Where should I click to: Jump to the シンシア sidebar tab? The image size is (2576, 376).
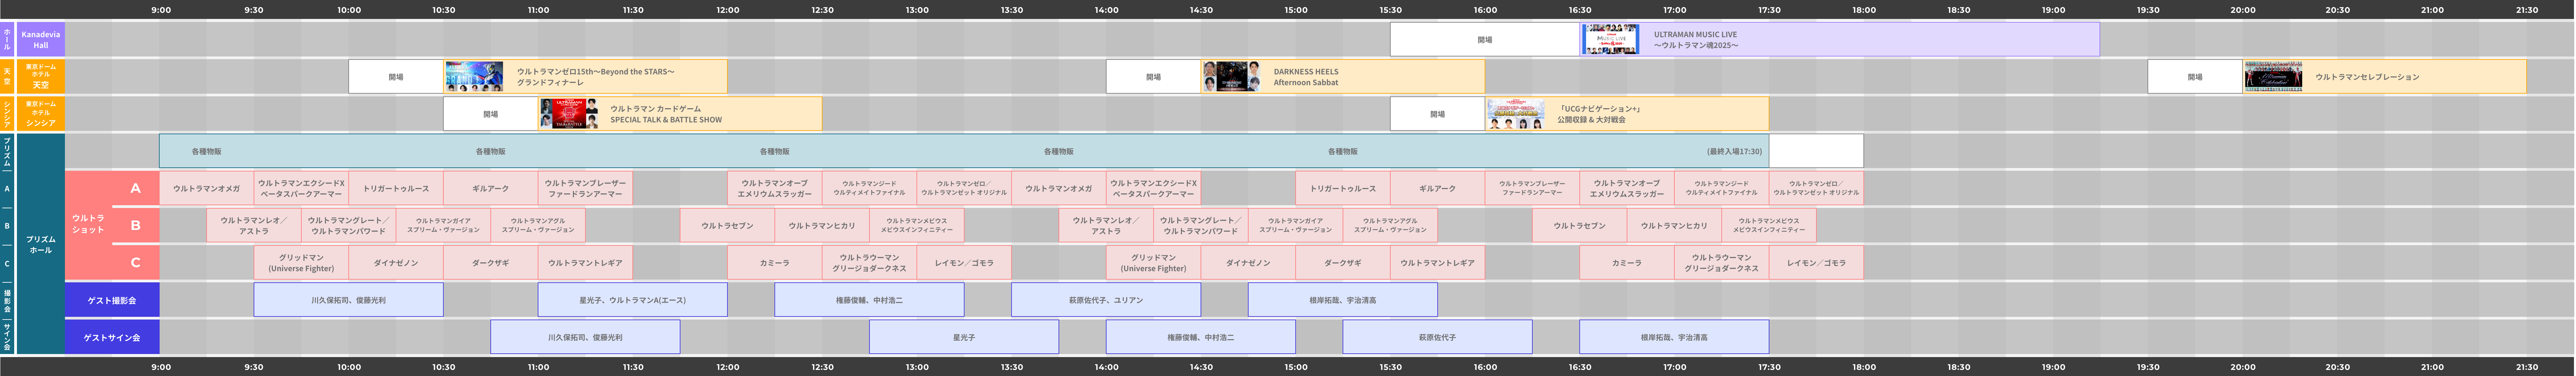point(7,114)
